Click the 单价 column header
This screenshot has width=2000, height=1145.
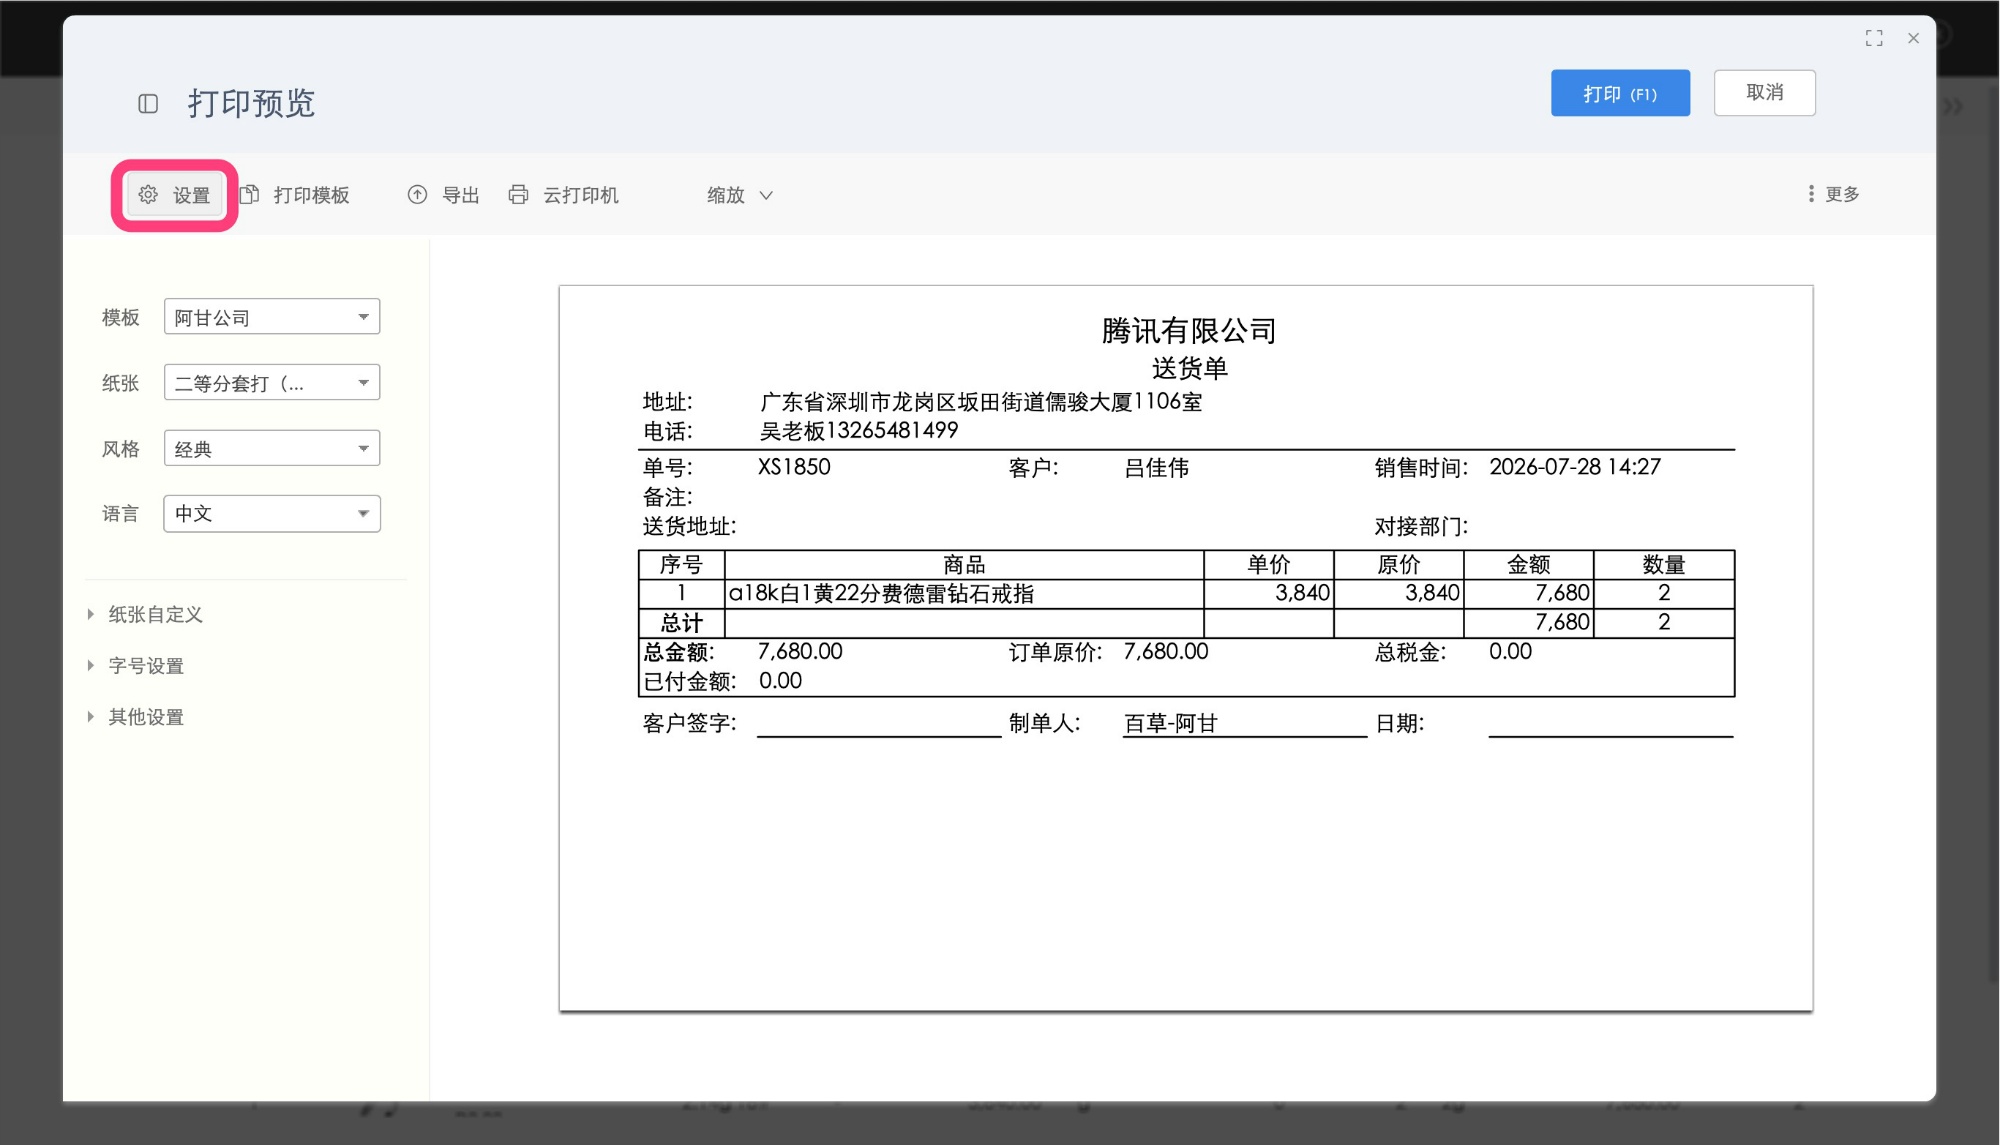(x=1268, y=565)
